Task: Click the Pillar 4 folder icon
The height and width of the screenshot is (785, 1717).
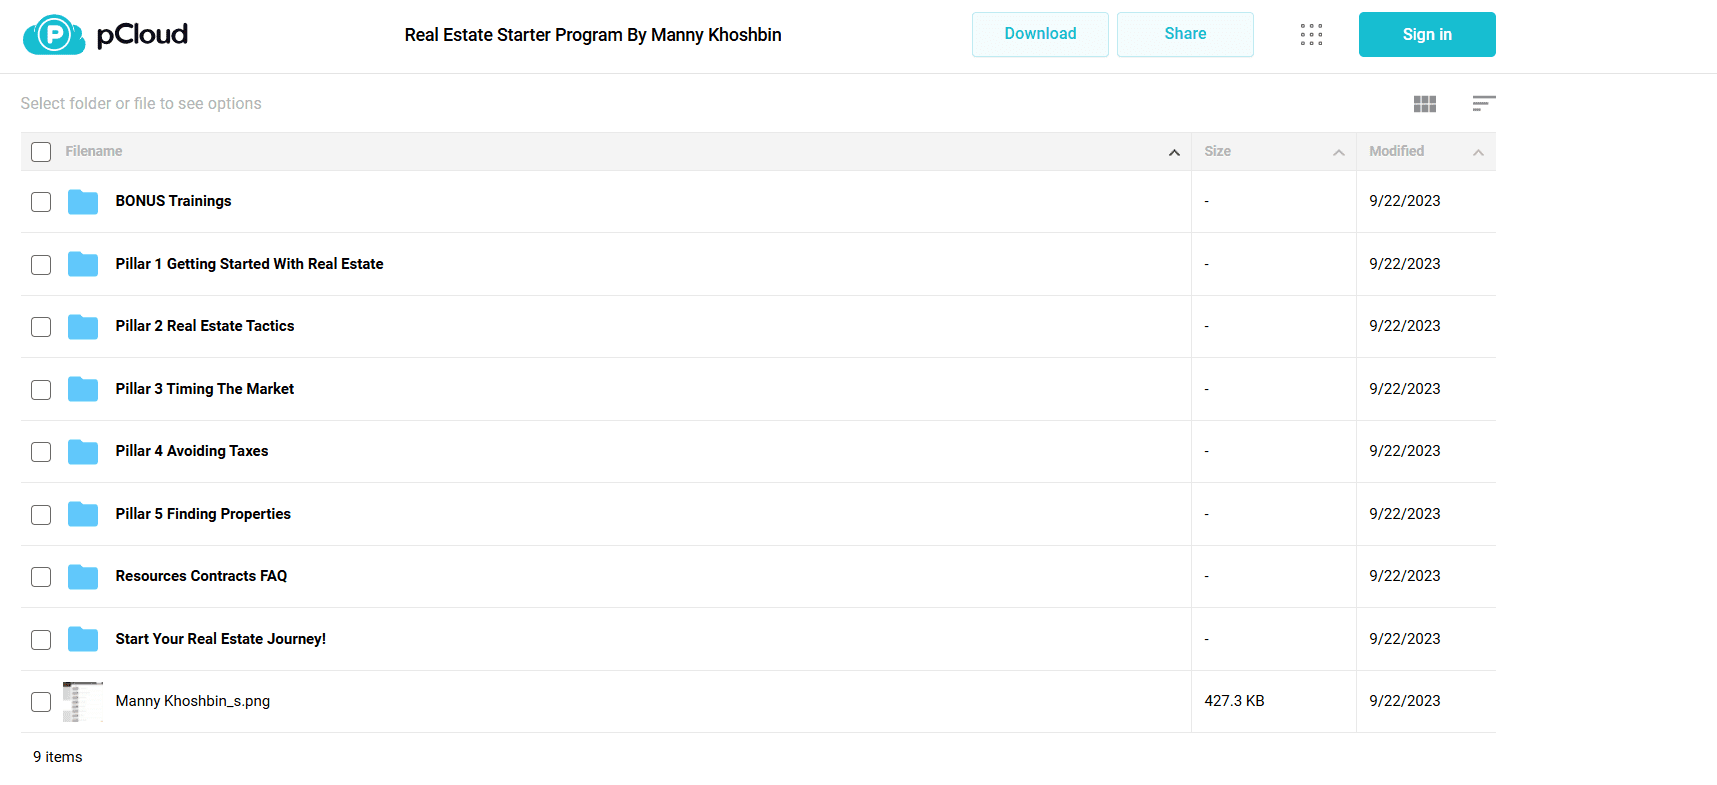Action: 83,452
